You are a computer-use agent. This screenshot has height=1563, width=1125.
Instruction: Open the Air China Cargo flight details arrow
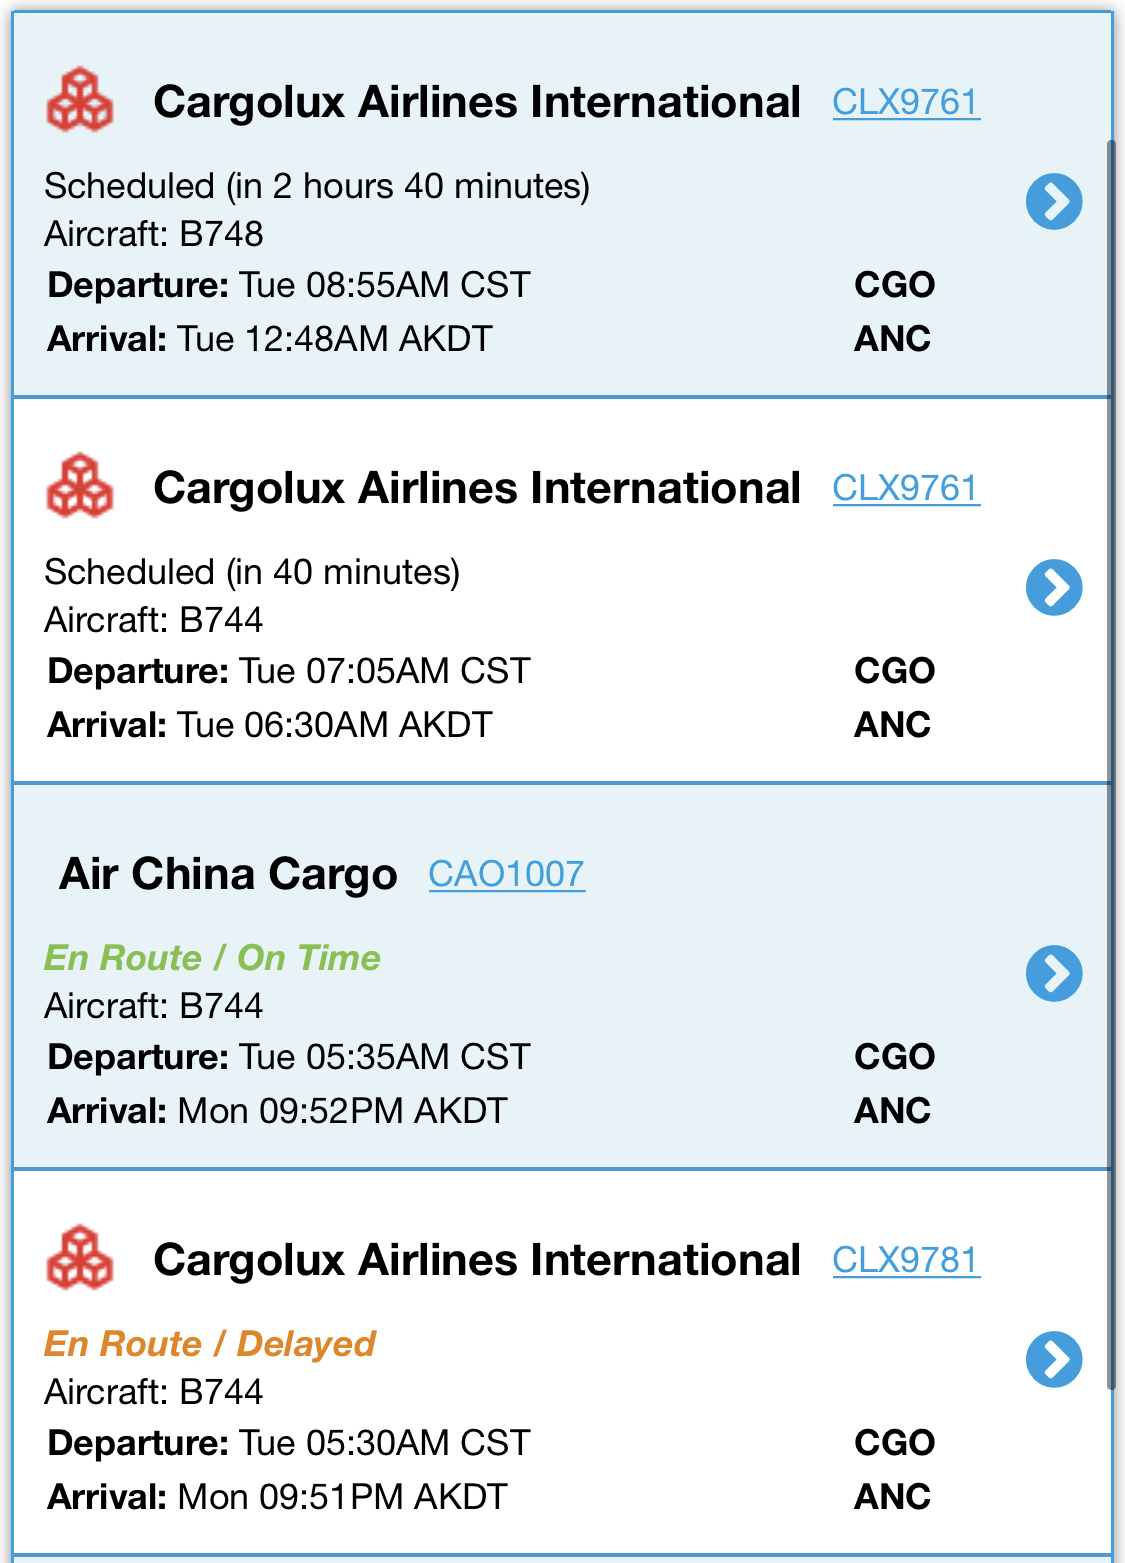[x=1054, y=973]
